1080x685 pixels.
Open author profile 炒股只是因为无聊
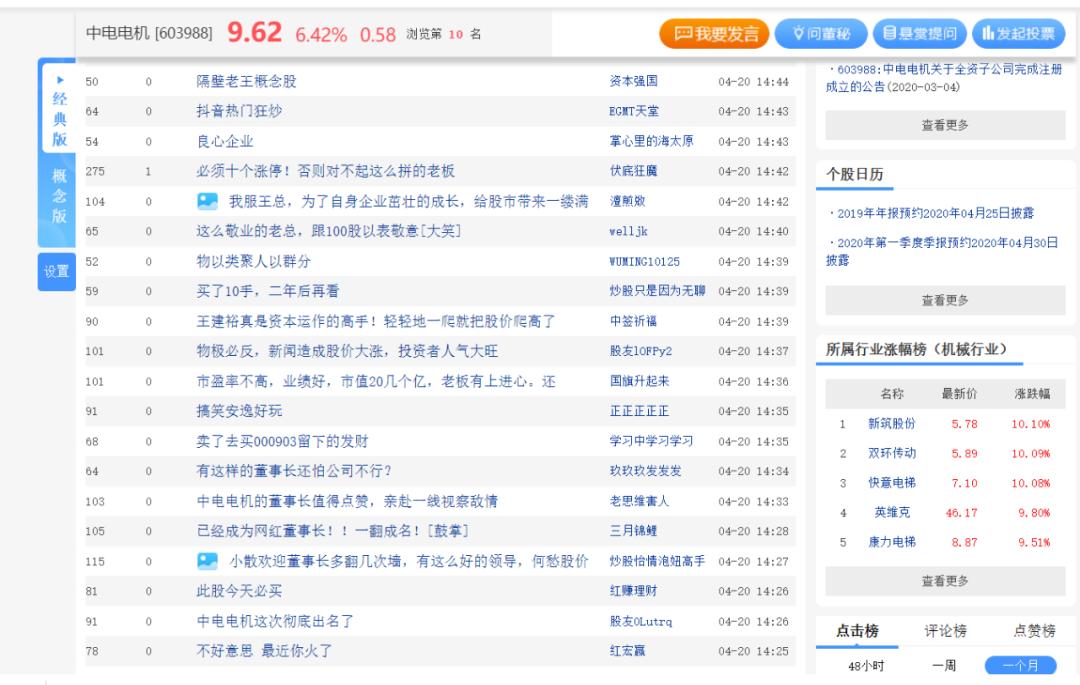(x=657, y=291)
